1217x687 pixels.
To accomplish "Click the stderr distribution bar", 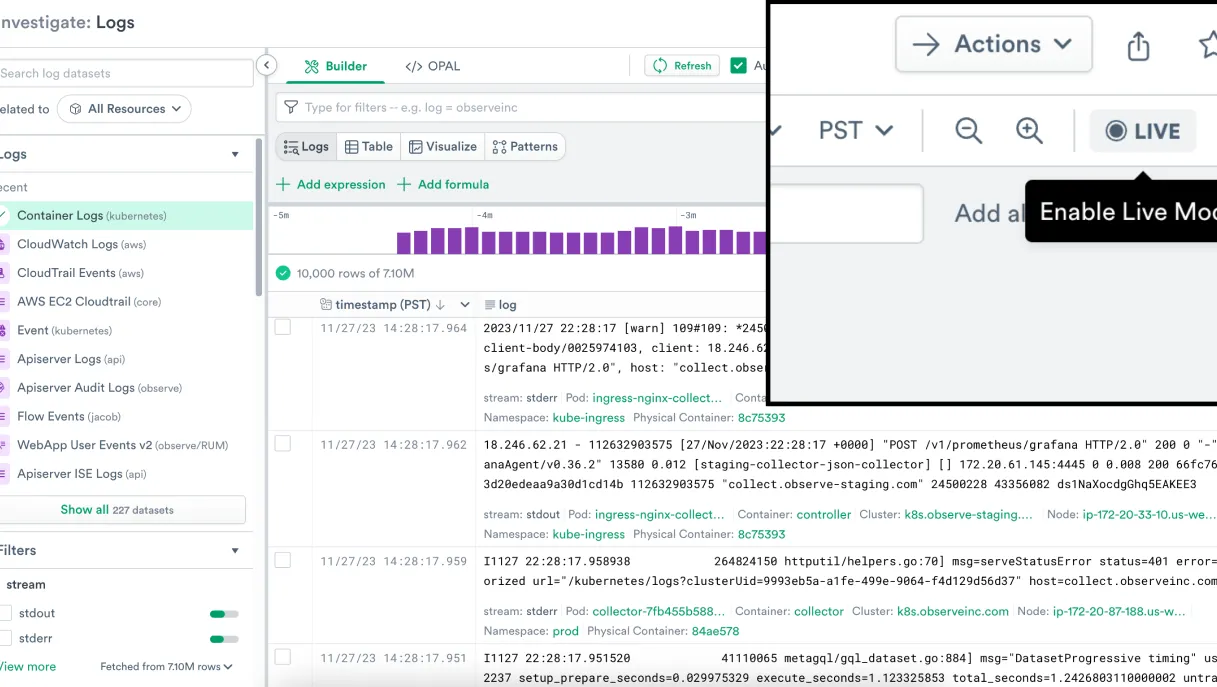I will point(224,639).
